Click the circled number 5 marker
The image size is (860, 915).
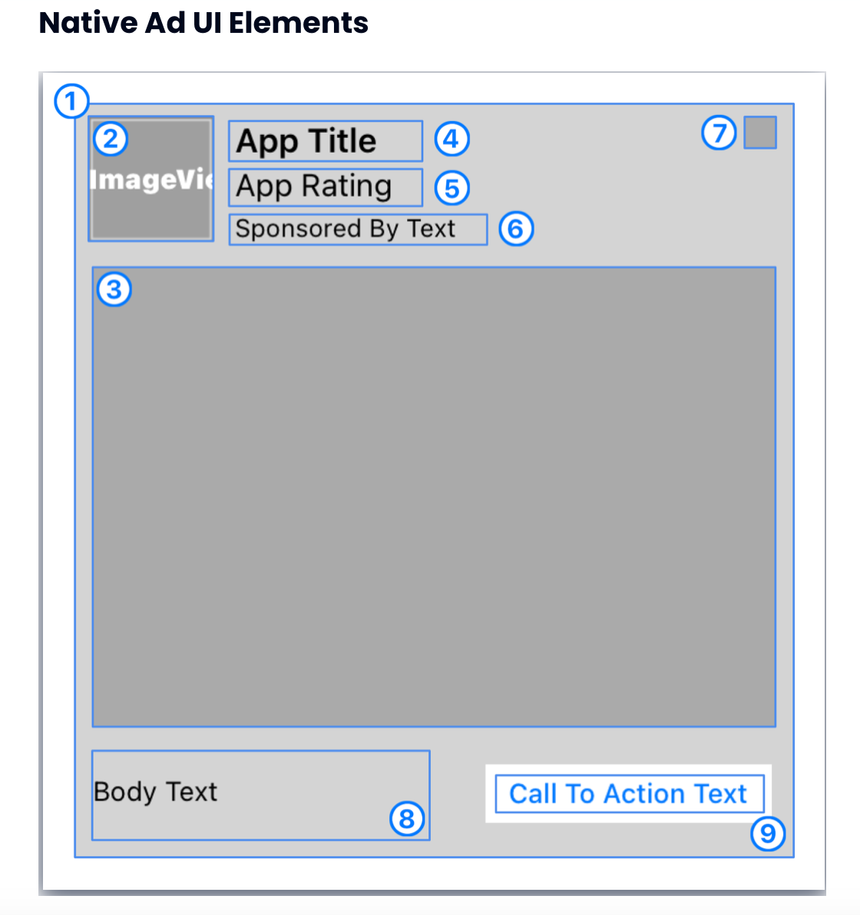(x=452, y=188)
